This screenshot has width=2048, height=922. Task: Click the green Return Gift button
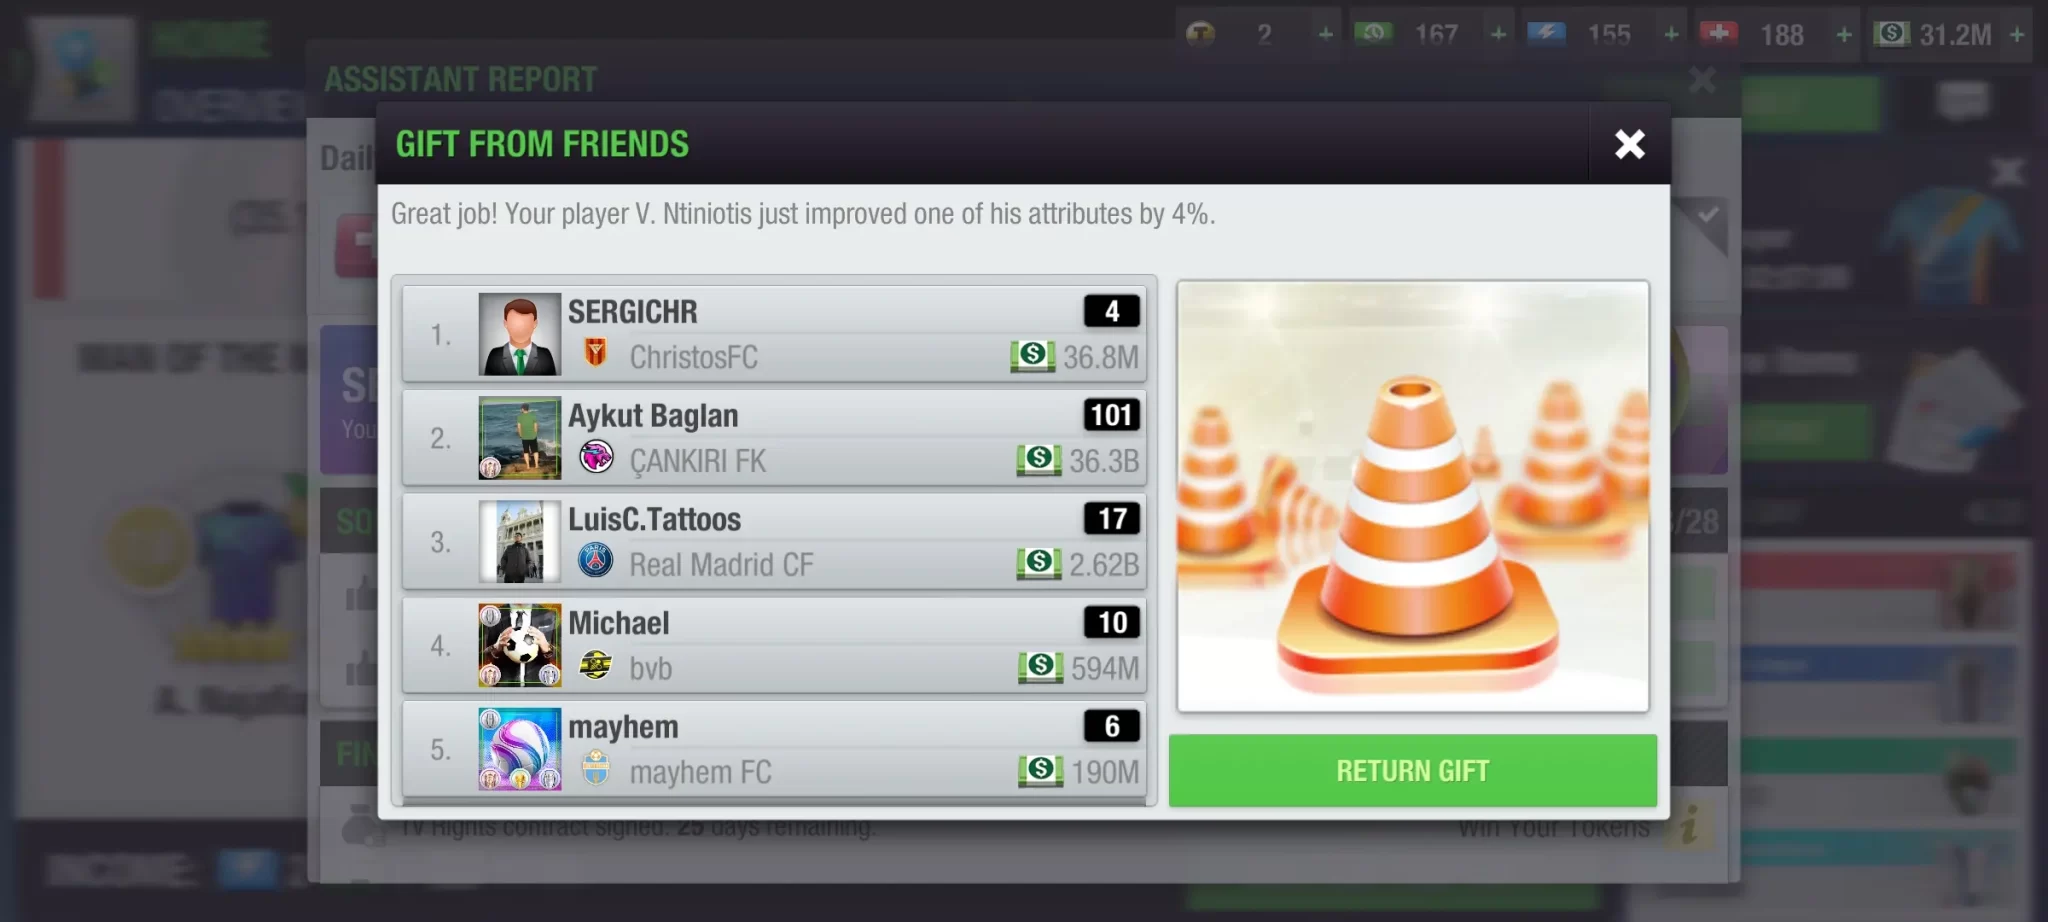(x=1412, y=771)
